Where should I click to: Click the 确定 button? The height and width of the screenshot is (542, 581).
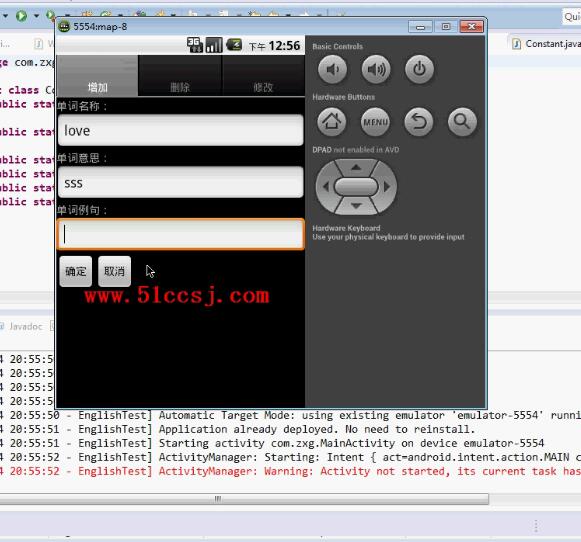click(76, 271)
